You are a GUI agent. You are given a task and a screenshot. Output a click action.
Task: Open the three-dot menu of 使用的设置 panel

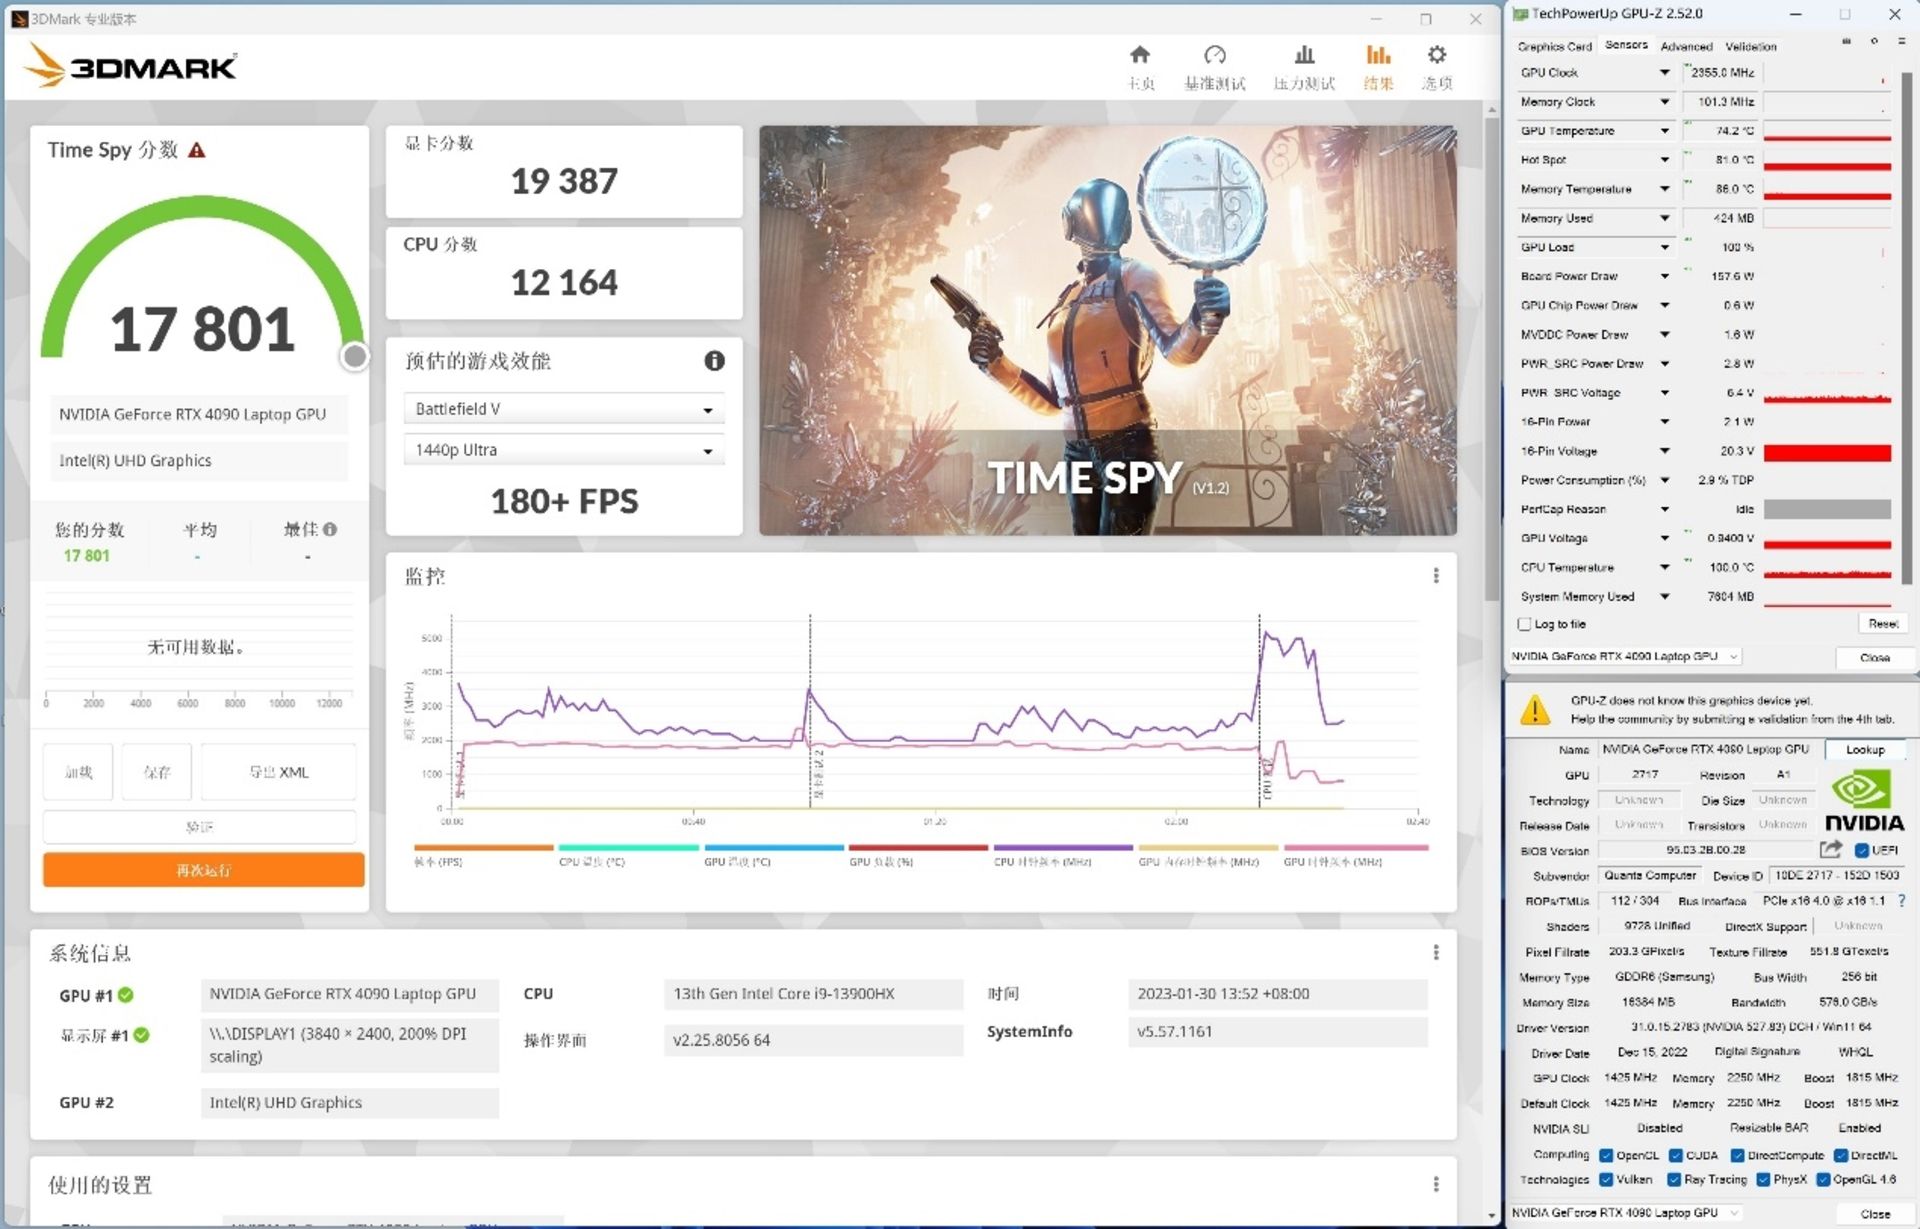[x=1436, y=1184]
